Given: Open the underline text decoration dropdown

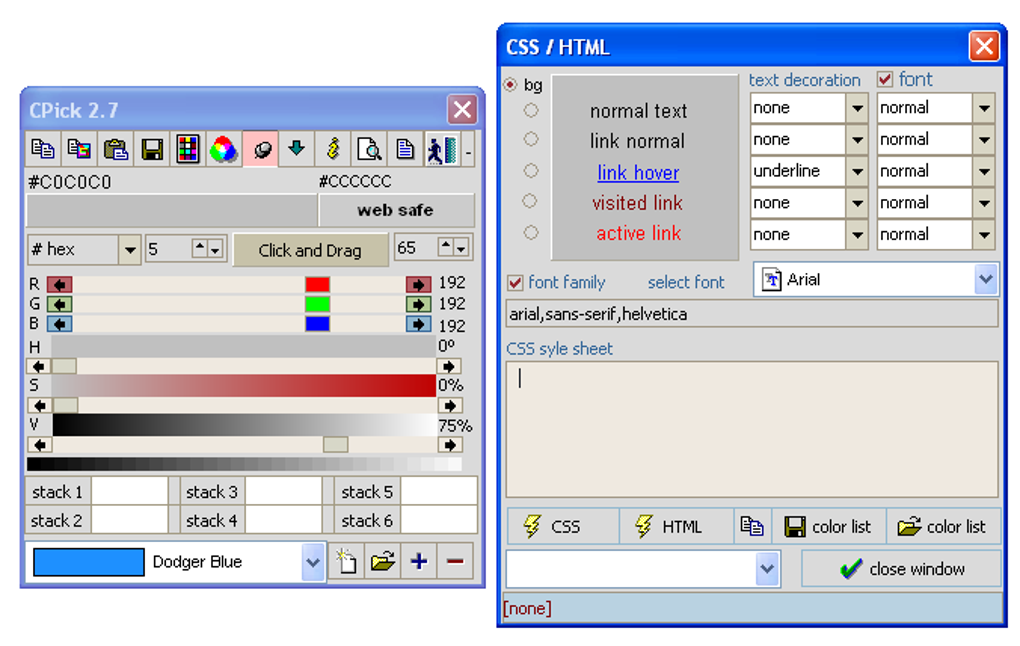Looking at the screenshot, I should [x=857, y=171].
